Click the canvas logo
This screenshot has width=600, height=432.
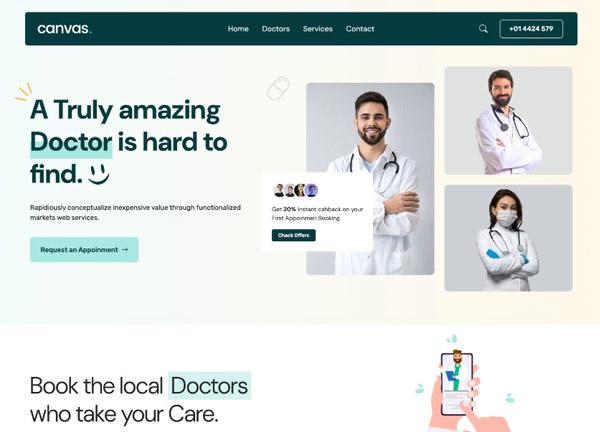point(64,29)
